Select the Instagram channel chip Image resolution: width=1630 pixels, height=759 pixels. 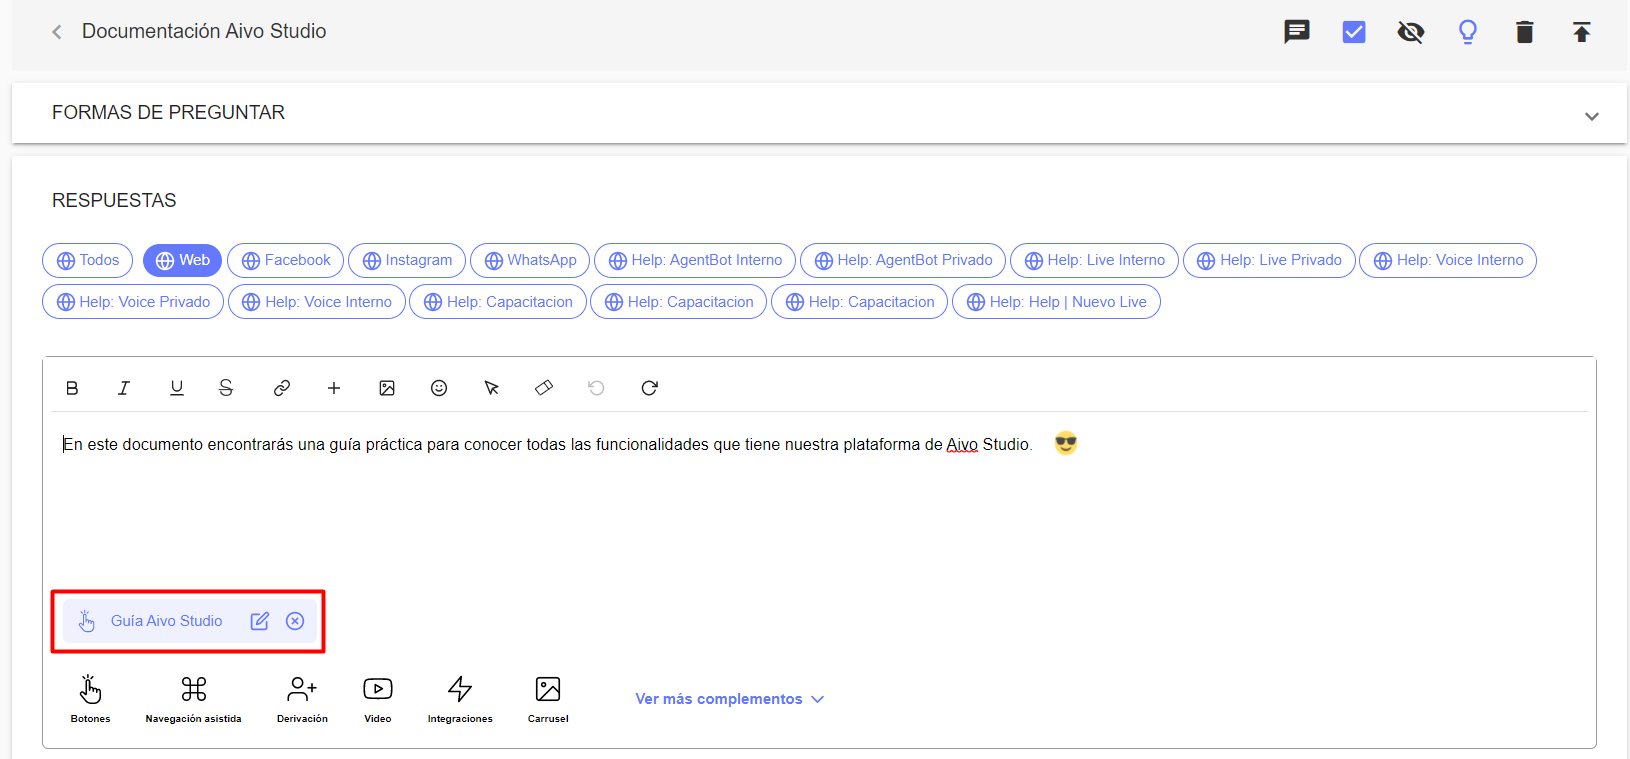coord(407,260)
